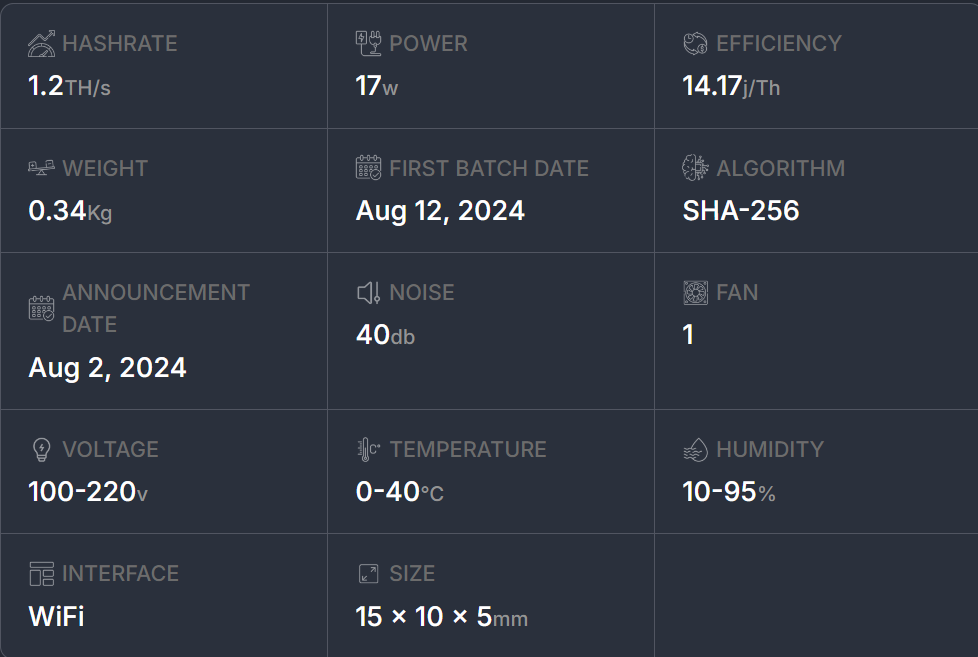Click the Weight scale icon
The image size is (978, 657).
click(40, 168)
